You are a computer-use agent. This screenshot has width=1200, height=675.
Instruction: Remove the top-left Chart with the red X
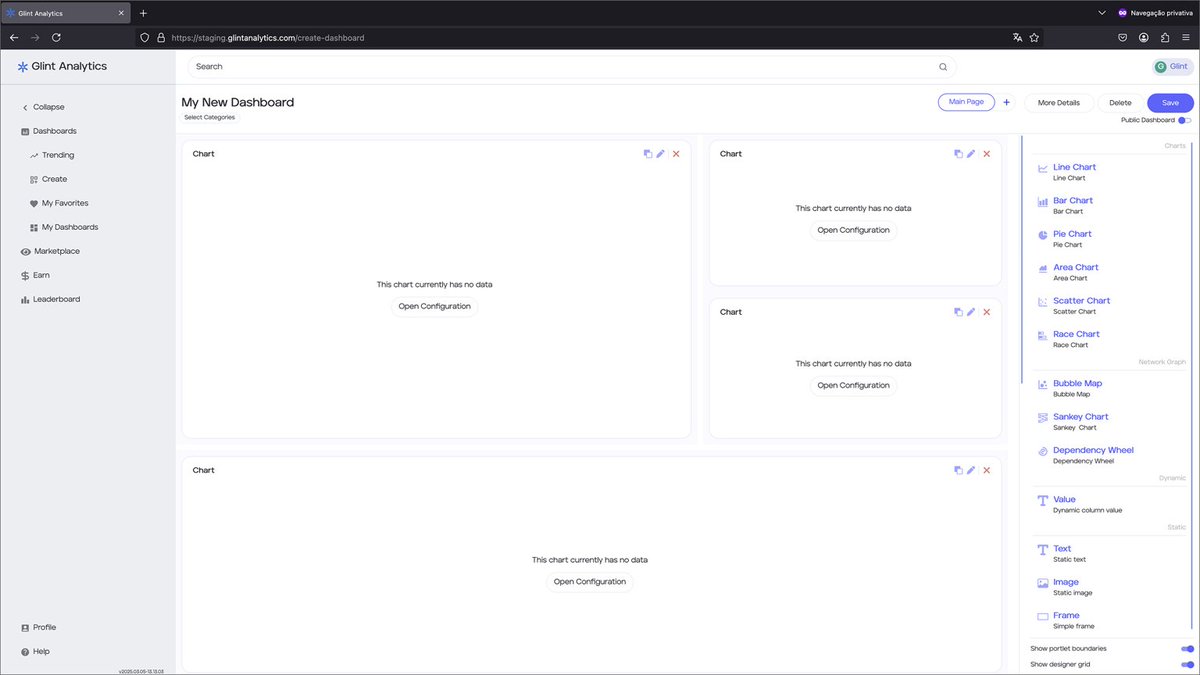click(x=676, y=154)
